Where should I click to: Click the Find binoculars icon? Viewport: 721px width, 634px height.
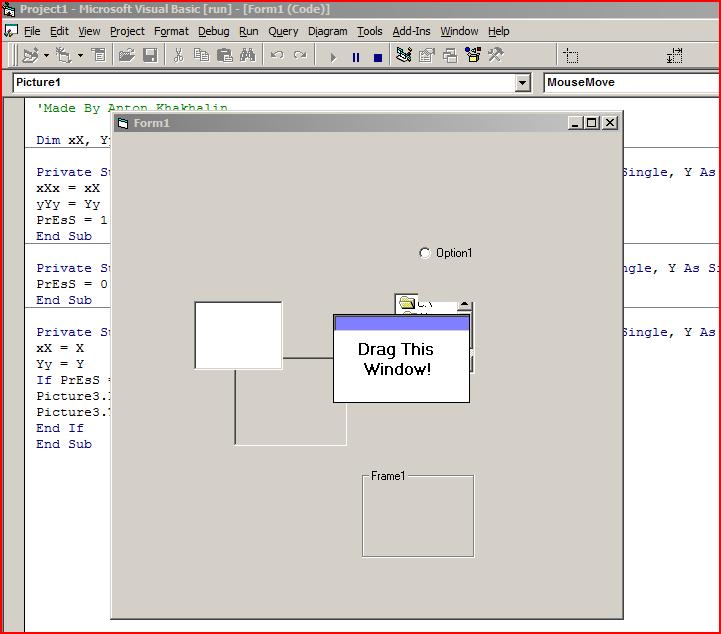tap(247, 56)
